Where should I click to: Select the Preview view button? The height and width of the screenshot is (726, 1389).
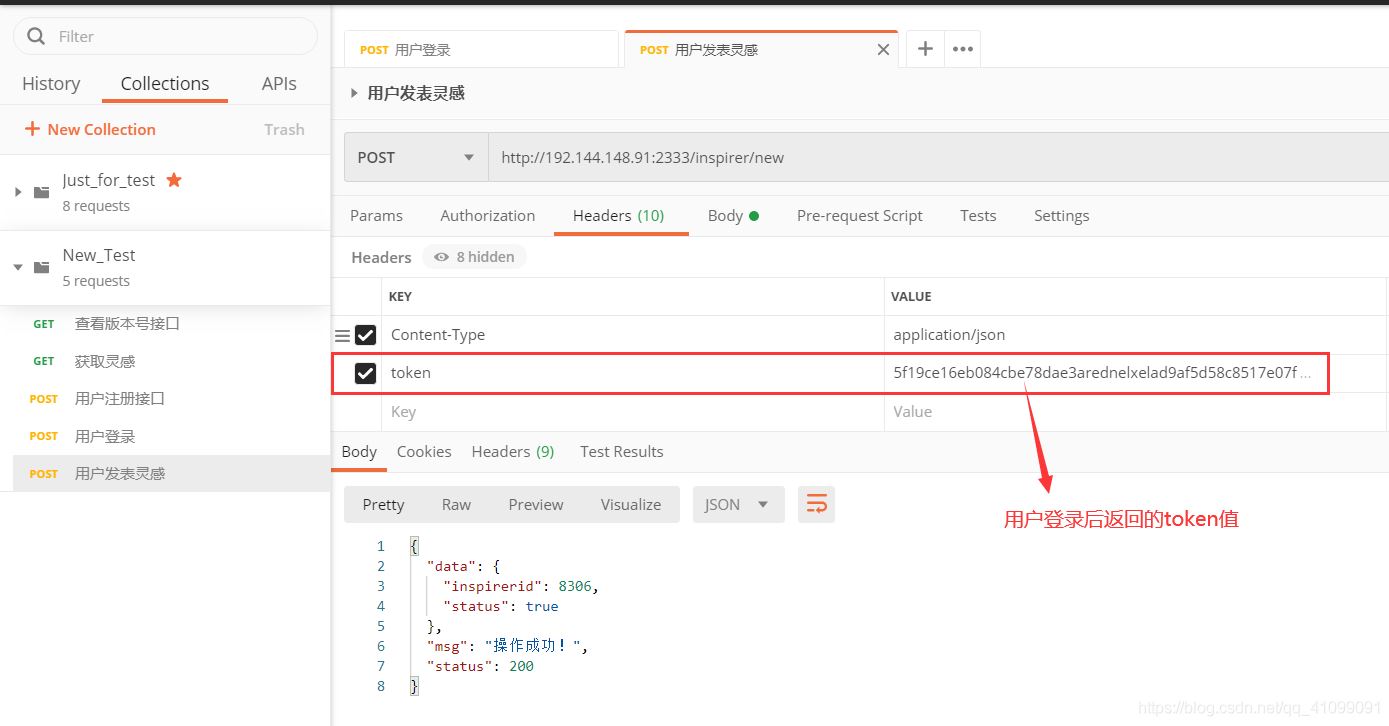[536, 504]
